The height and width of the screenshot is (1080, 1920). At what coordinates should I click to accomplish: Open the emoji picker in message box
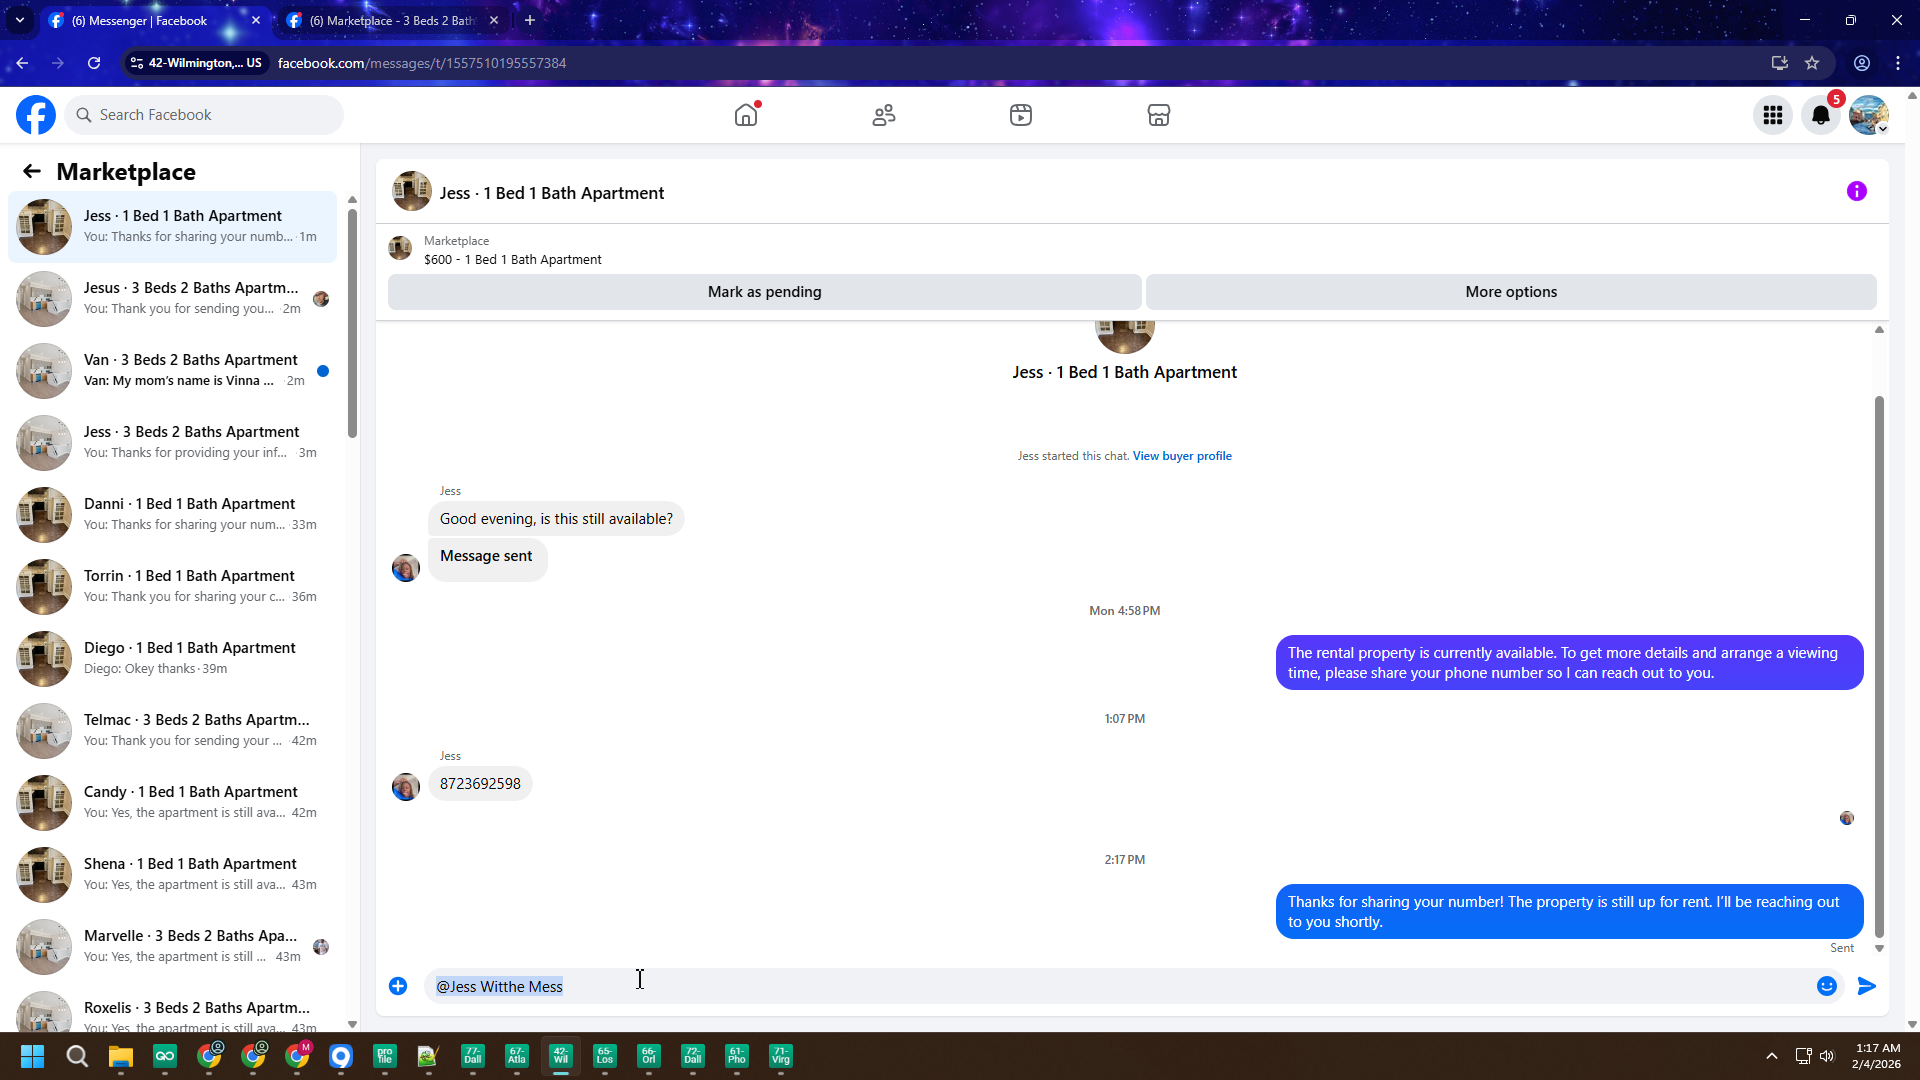click(x=1826, y=986)
